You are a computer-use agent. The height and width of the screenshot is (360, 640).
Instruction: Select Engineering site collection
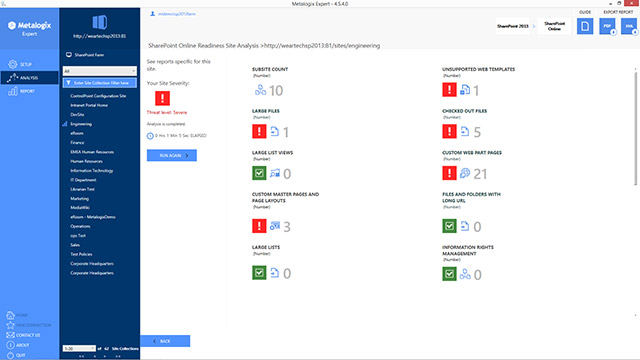81,124
